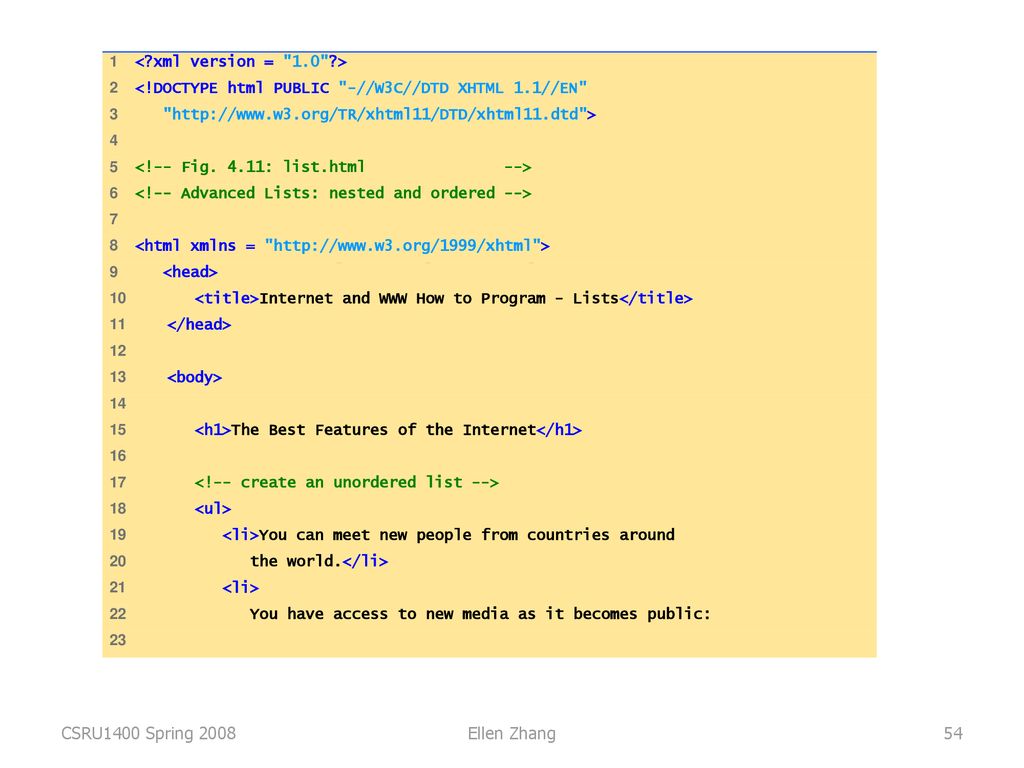Click line number 12

118,351
